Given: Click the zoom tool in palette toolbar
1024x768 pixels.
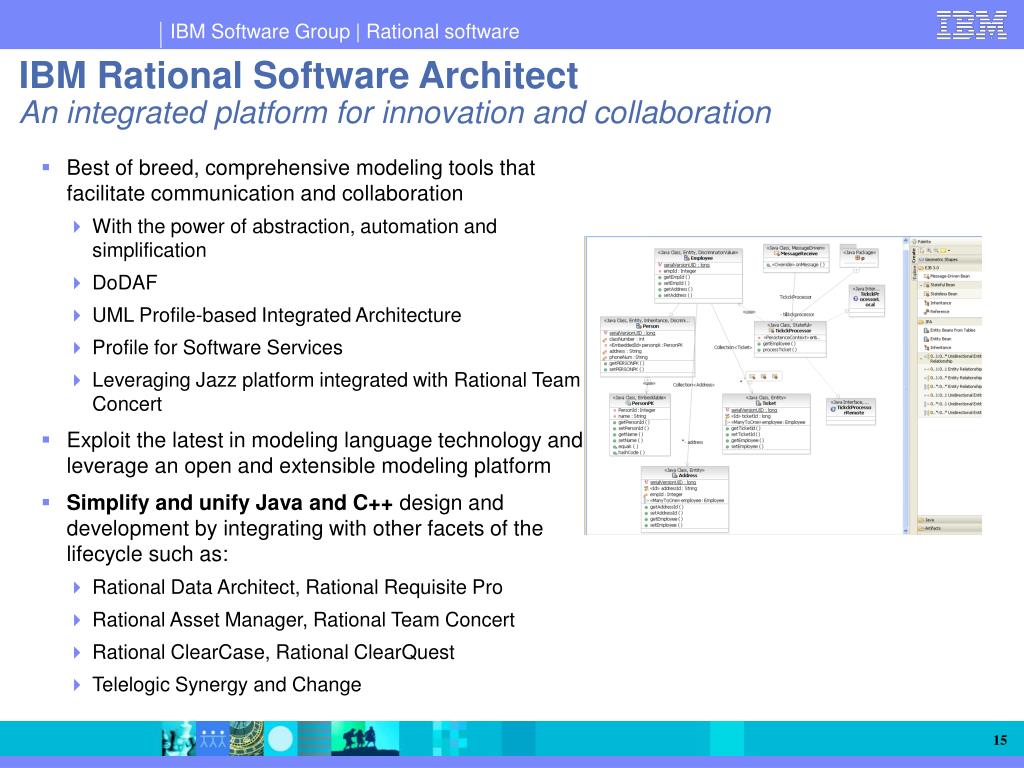Looking at the screenshot, I should [x=929, y=251].
